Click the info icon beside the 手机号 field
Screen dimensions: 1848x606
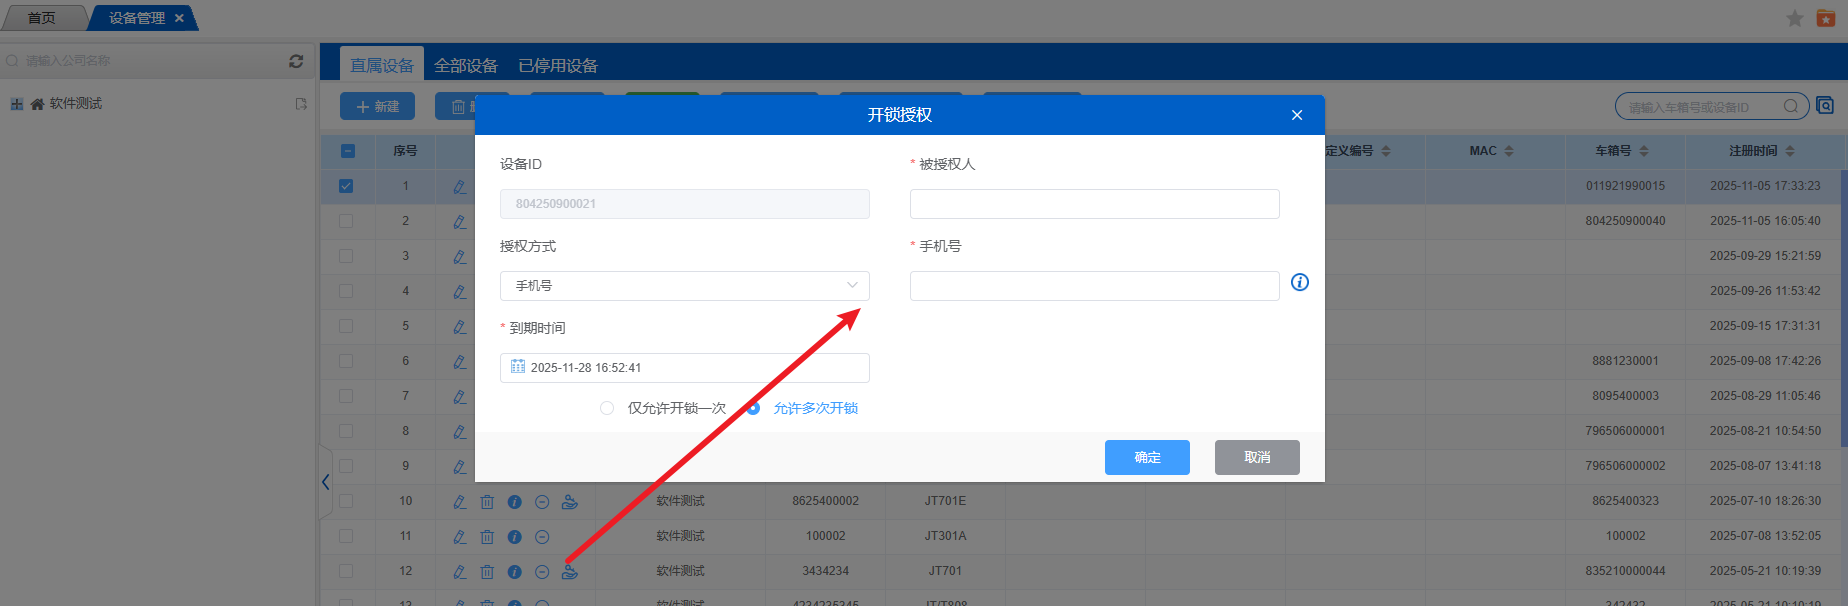(x=1299, y=283)
